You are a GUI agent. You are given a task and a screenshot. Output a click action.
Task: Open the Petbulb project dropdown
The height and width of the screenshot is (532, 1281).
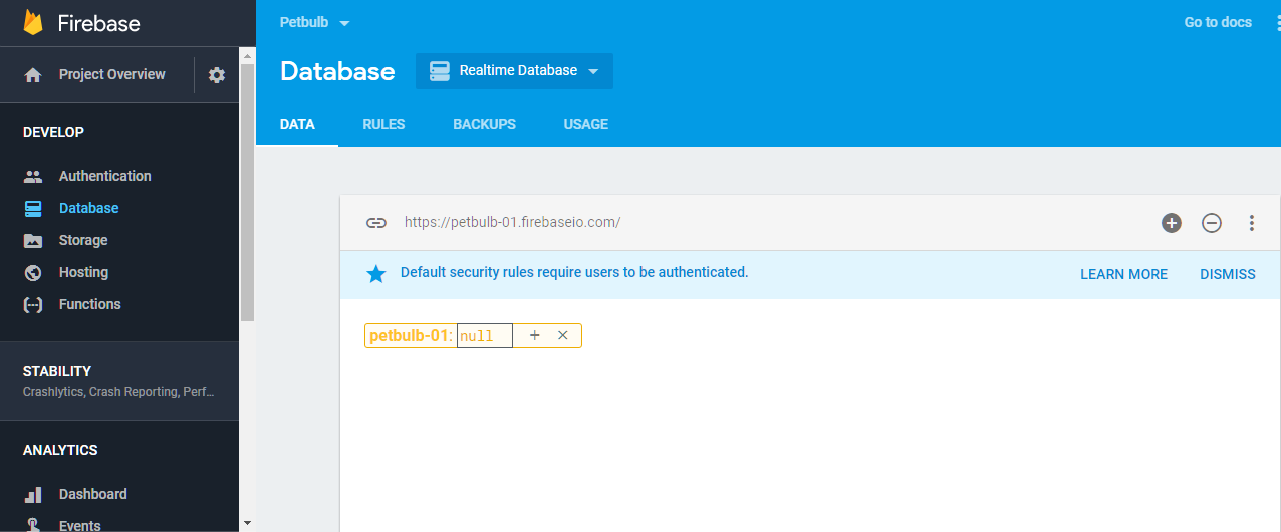point(315,23)
